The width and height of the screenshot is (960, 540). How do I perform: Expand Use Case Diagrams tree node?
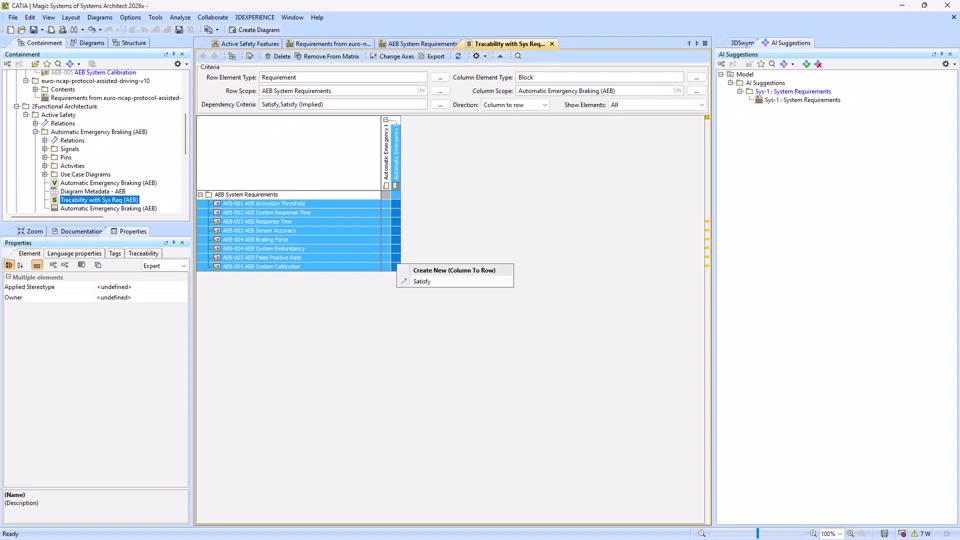click(x=45, y=174)
